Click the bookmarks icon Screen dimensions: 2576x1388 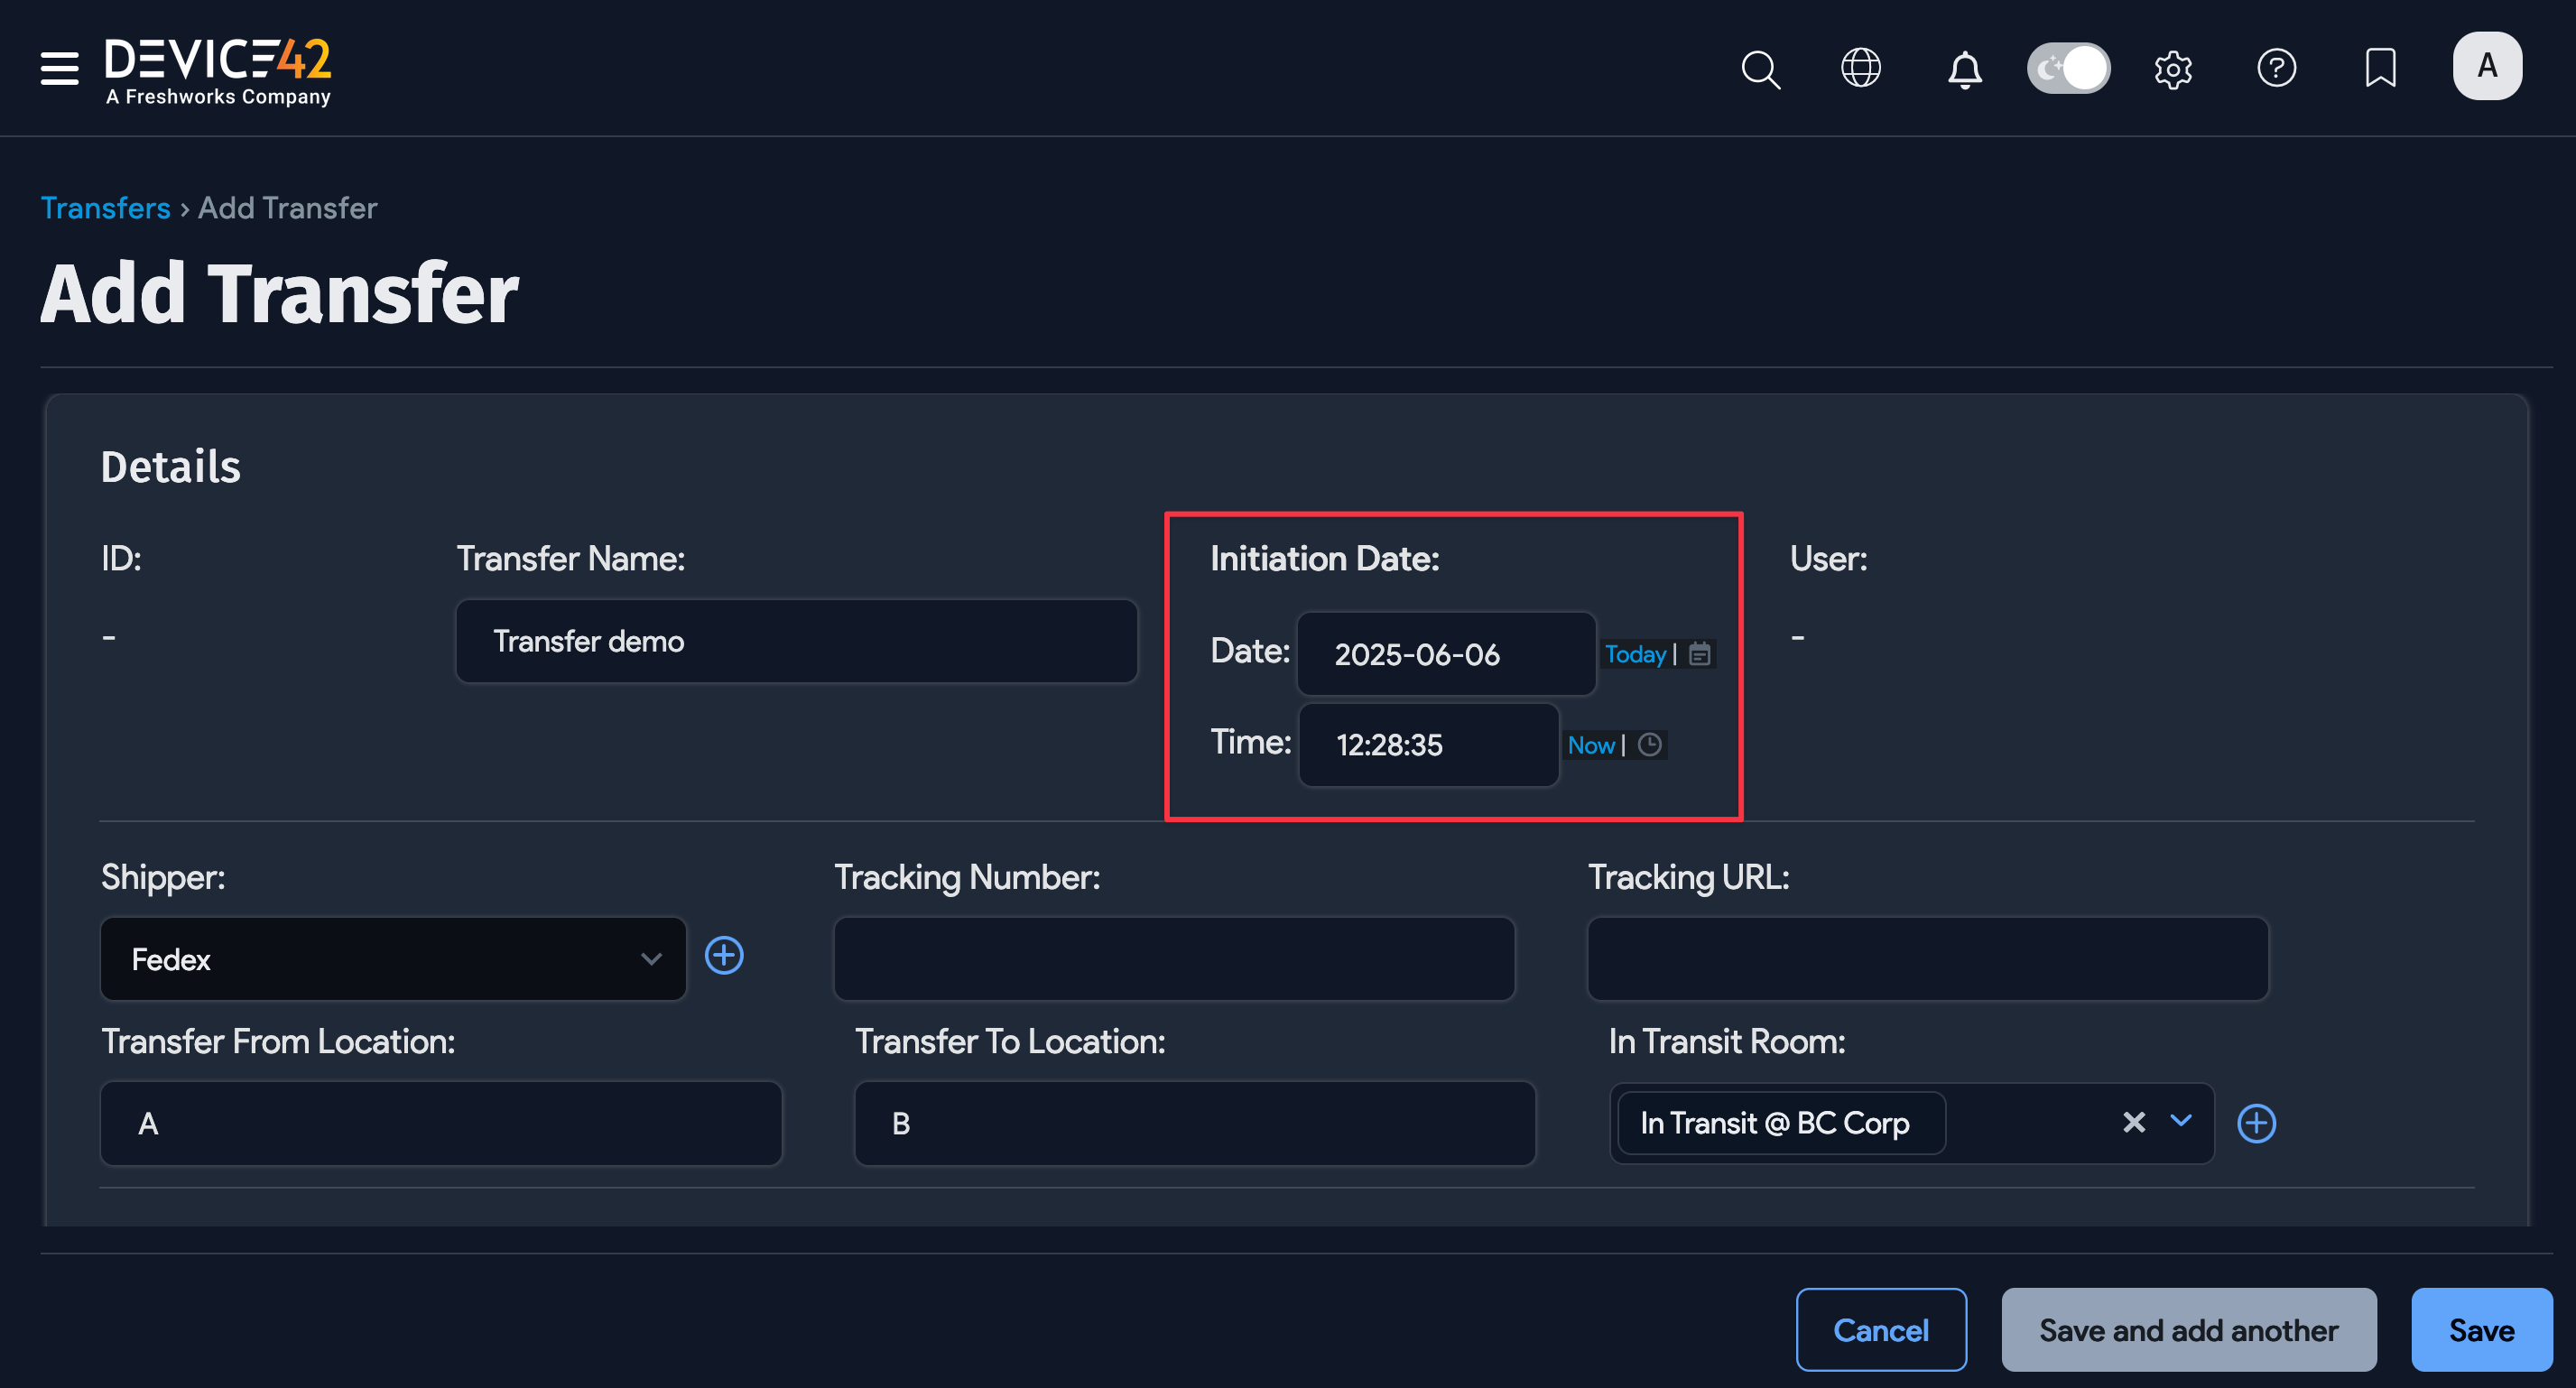tap(2380, 68)
